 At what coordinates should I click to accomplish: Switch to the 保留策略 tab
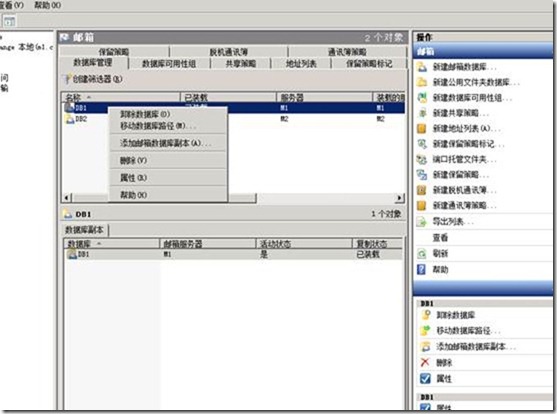tap(114, 52)
